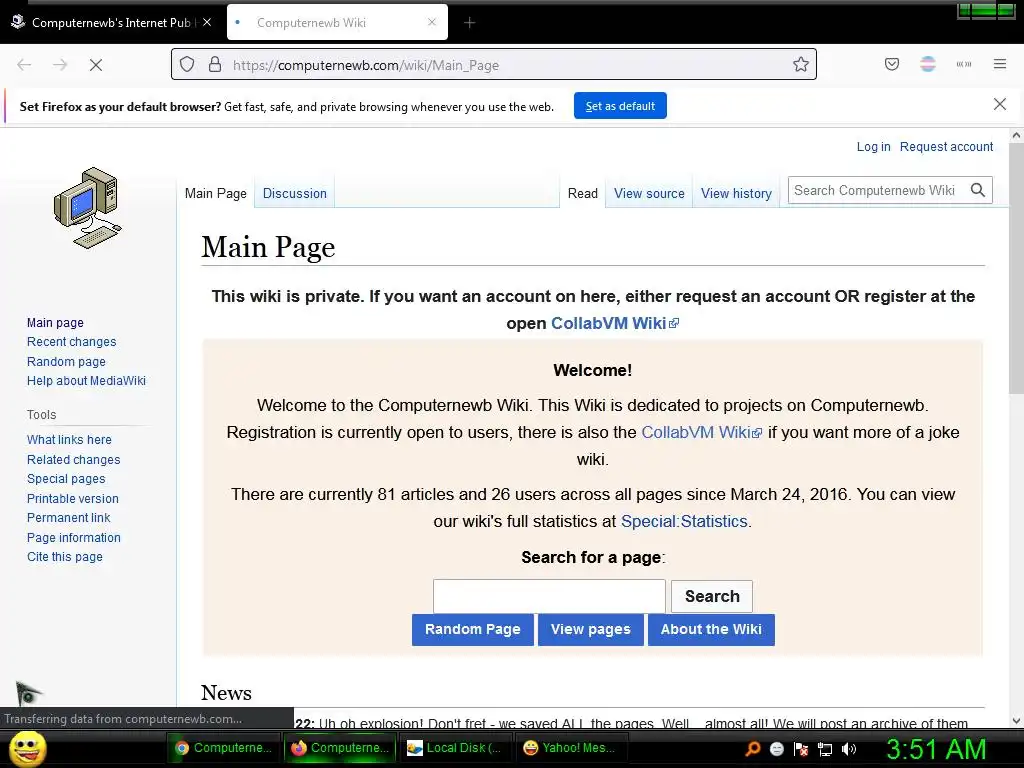Go back with the back arrow
The height and width of the screenshot is (768, 1024).
24,65
